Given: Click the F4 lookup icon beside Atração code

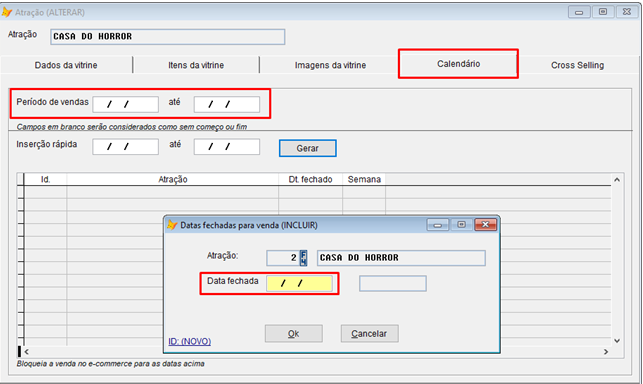Looking at the screenshot, I should tap(303, 258).
